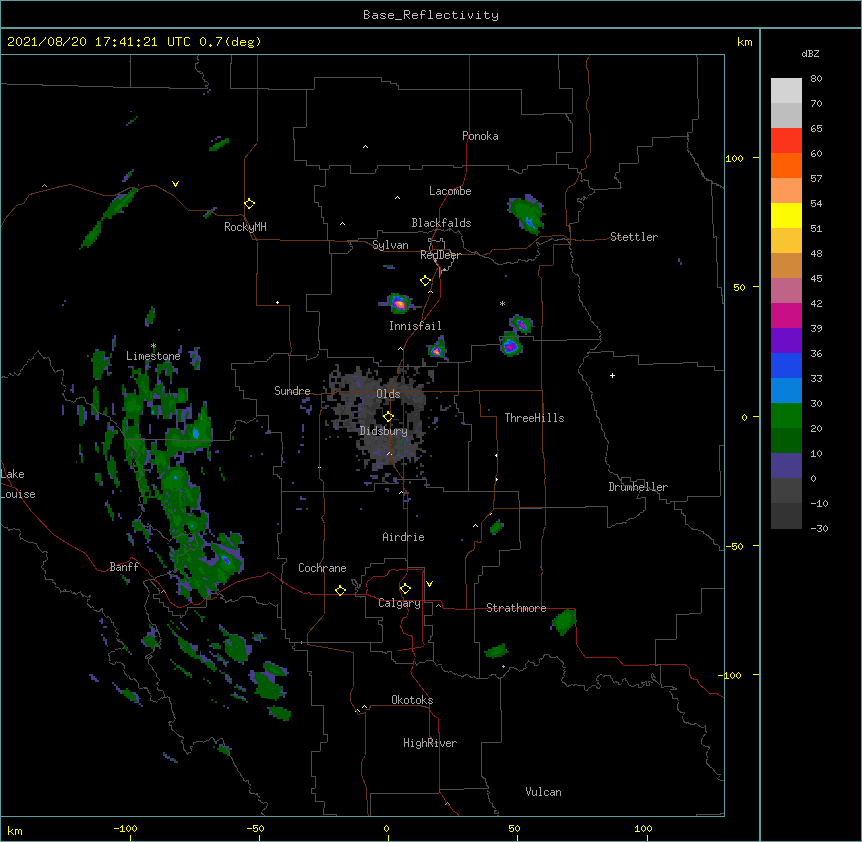This screenshot has width=862, height=842.
Task: Click the Cochrane town label
Action: (x=322, y=568)
